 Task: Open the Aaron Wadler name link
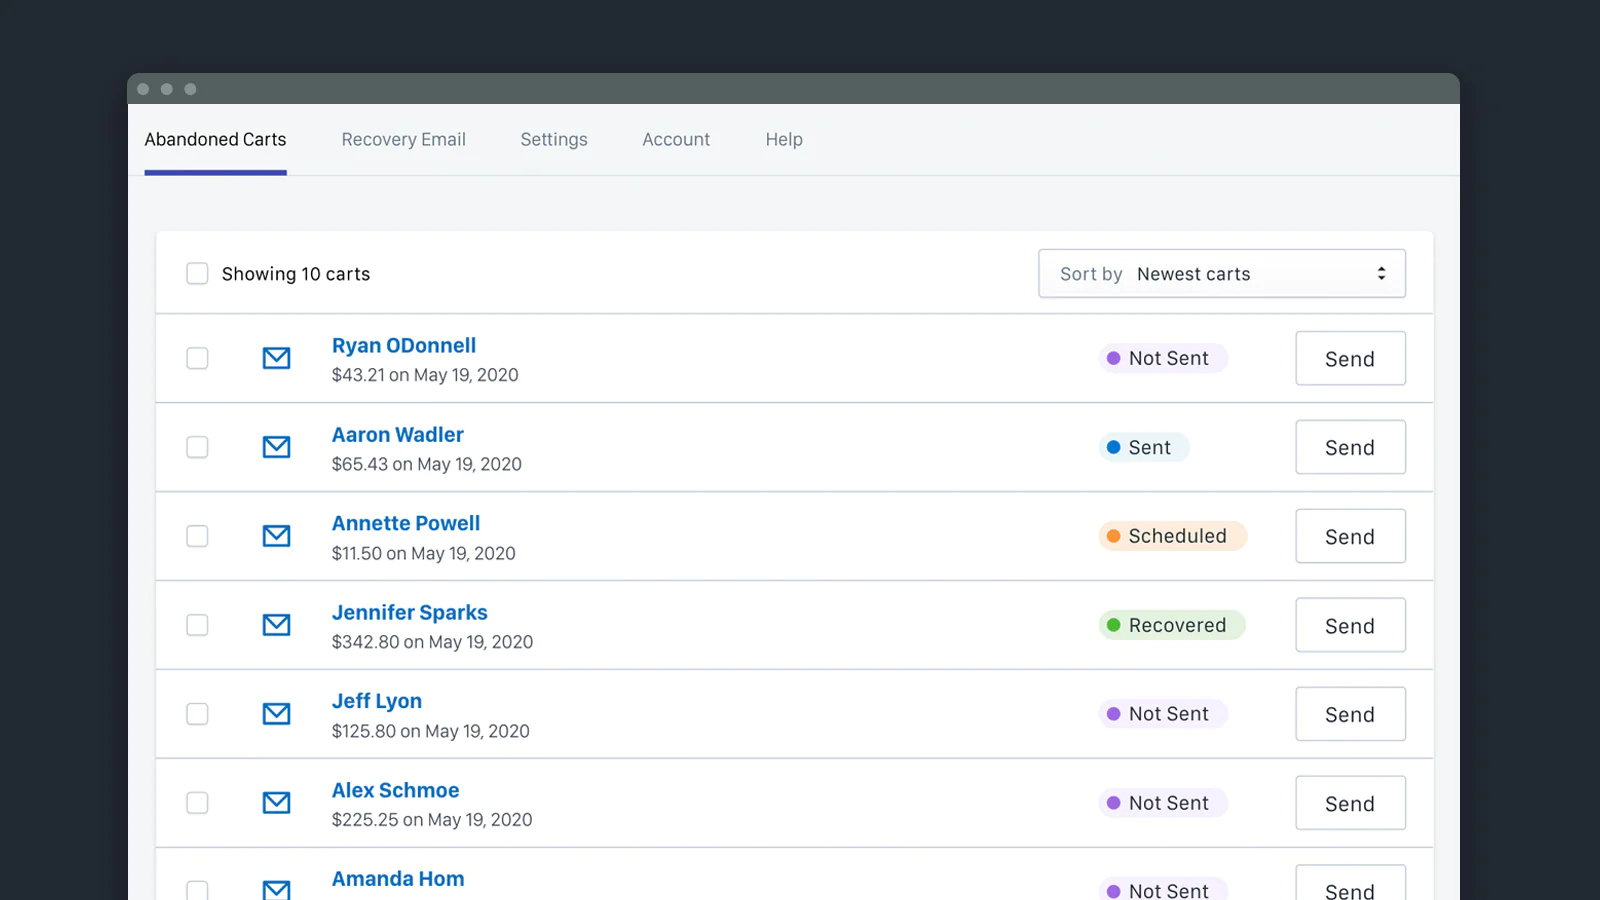tap(398, 435)
